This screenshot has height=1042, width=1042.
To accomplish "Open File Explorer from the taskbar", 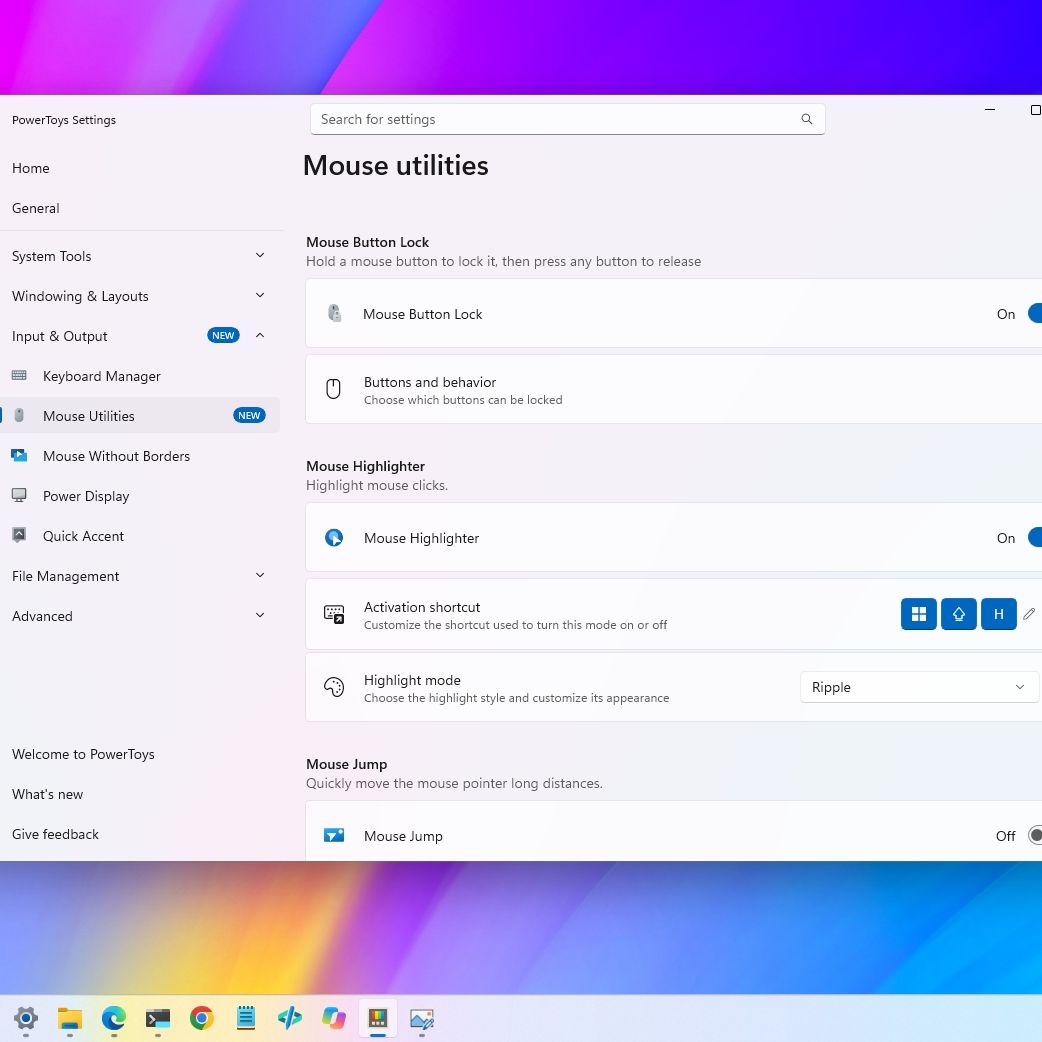I will click(x=70, y=1018).
